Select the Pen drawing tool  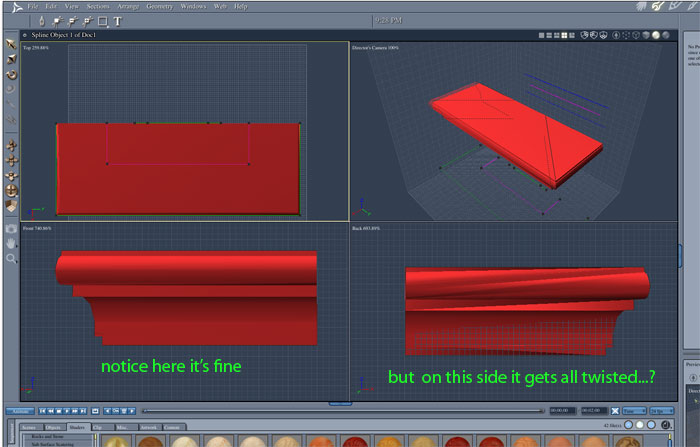click(40, 20)
